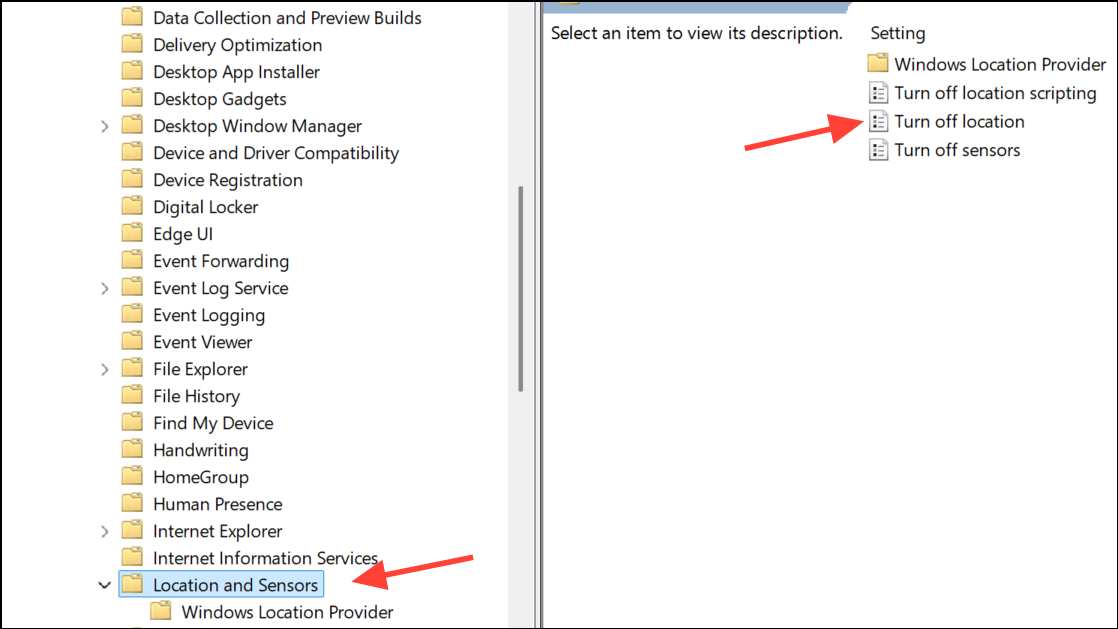Click the Turn off sensors policy icon
Image resolution: width=1118 pixels, height=629 pixels.
click(x=878, y=150)
